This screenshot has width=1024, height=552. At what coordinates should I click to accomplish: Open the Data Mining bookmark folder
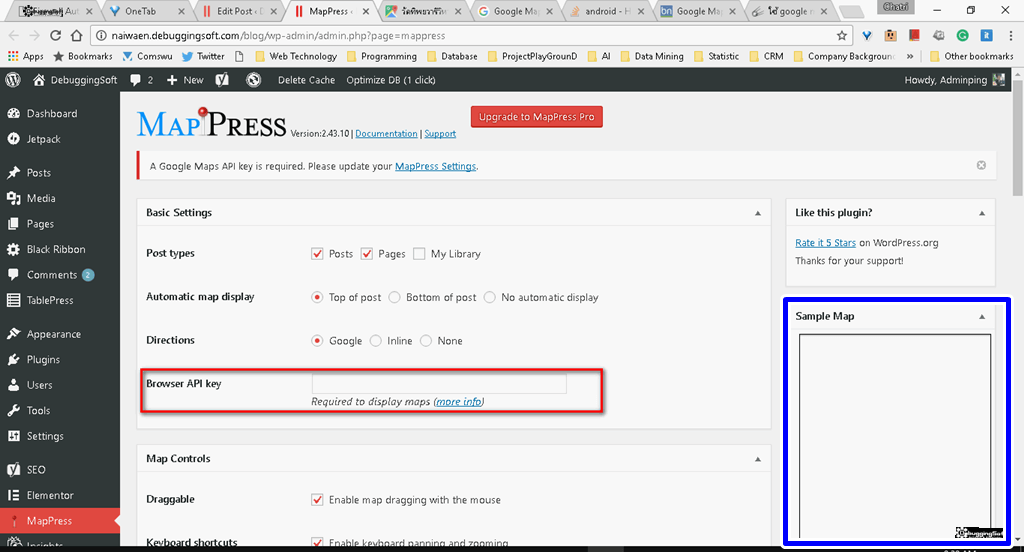pos(652,56)
